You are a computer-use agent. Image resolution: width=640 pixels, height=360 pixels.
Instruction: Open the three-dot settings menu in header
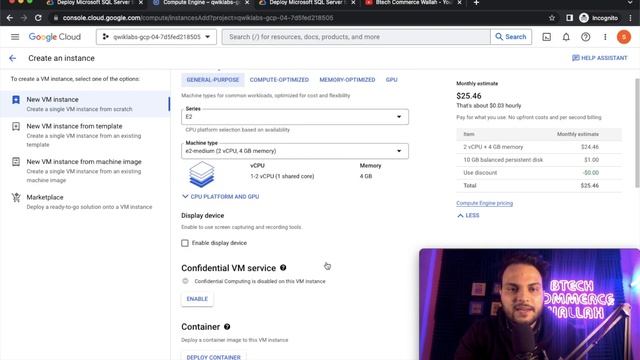(605, 37)
